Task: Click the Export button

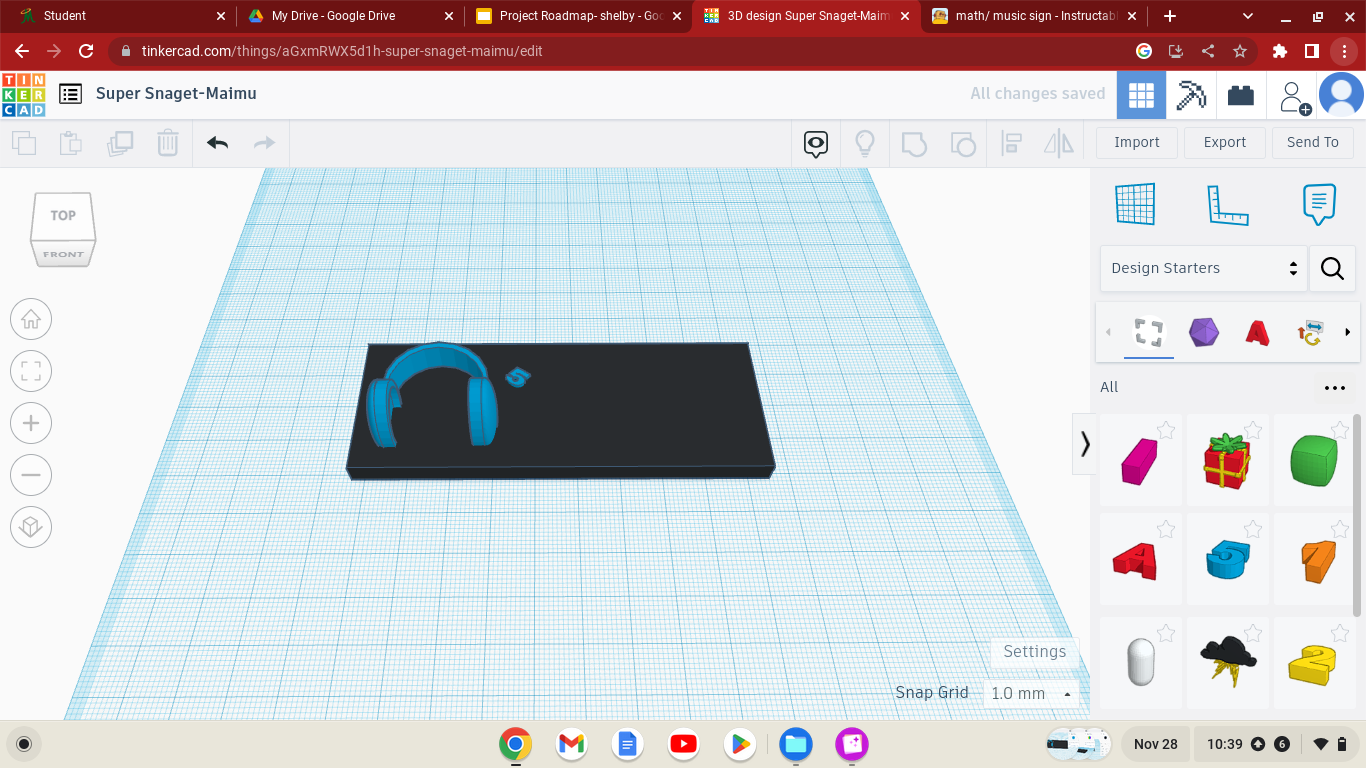Action: (x=1224, y=142)
